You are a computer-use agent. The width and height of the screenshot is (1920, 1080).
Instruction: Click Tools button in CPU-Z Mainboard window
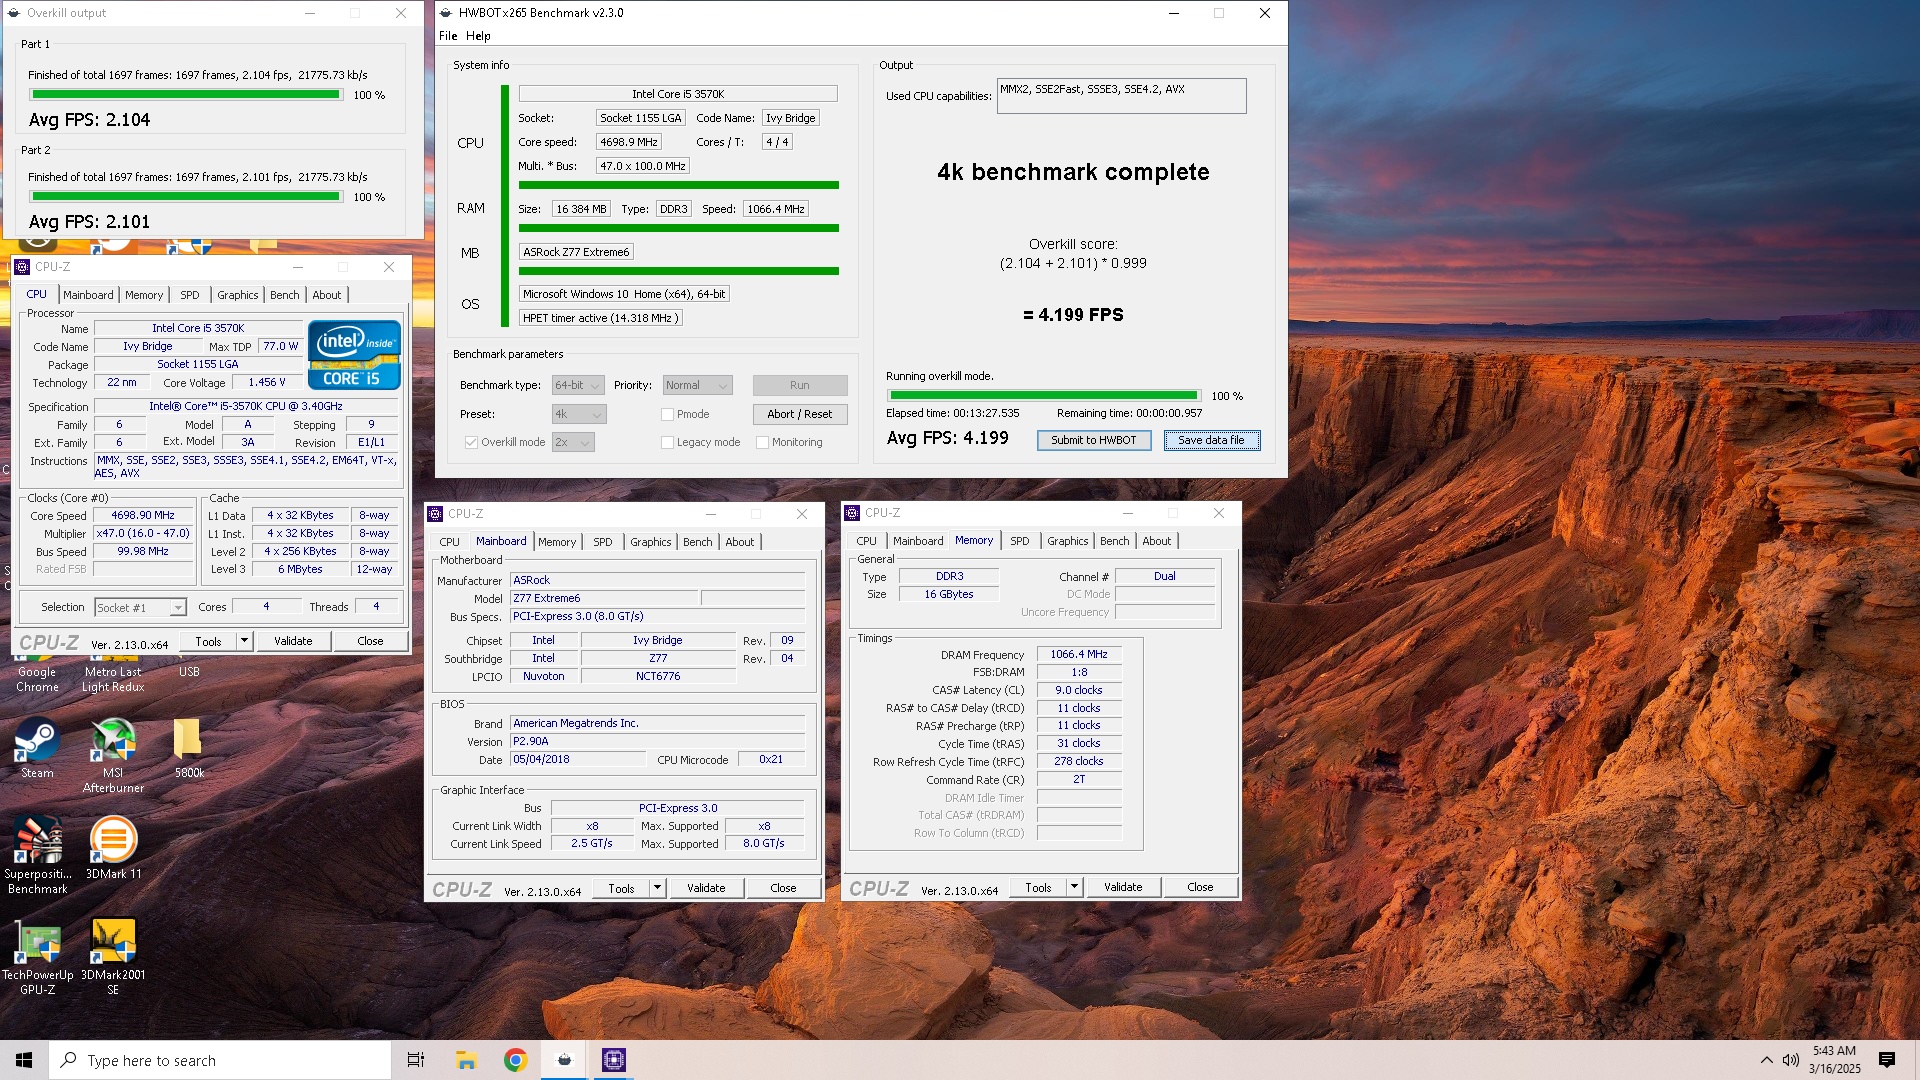point(621,888)
